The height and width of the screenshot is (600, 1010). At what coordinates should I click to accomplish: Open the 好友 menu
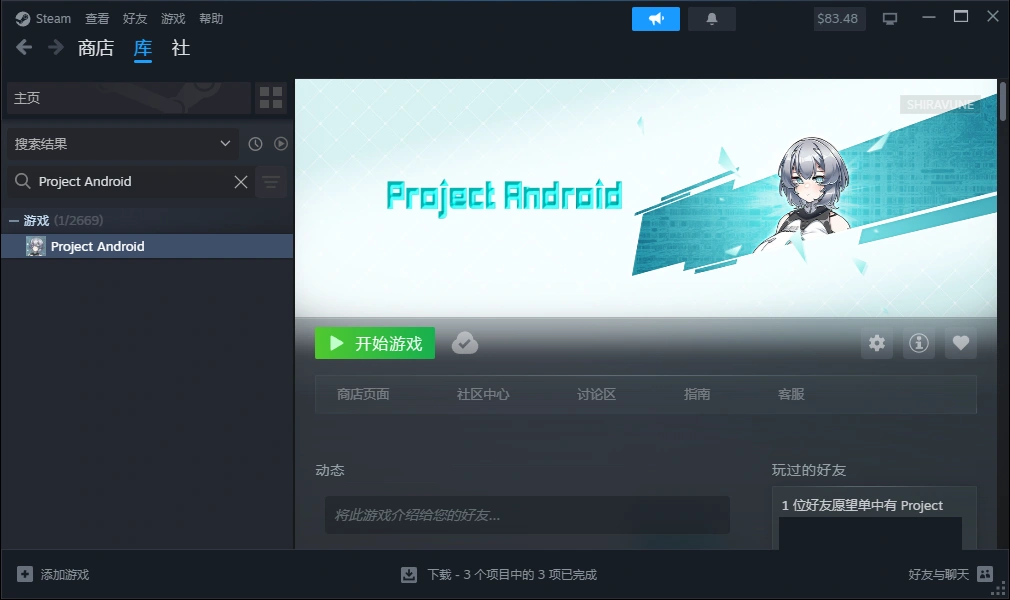tap(135, 19)
